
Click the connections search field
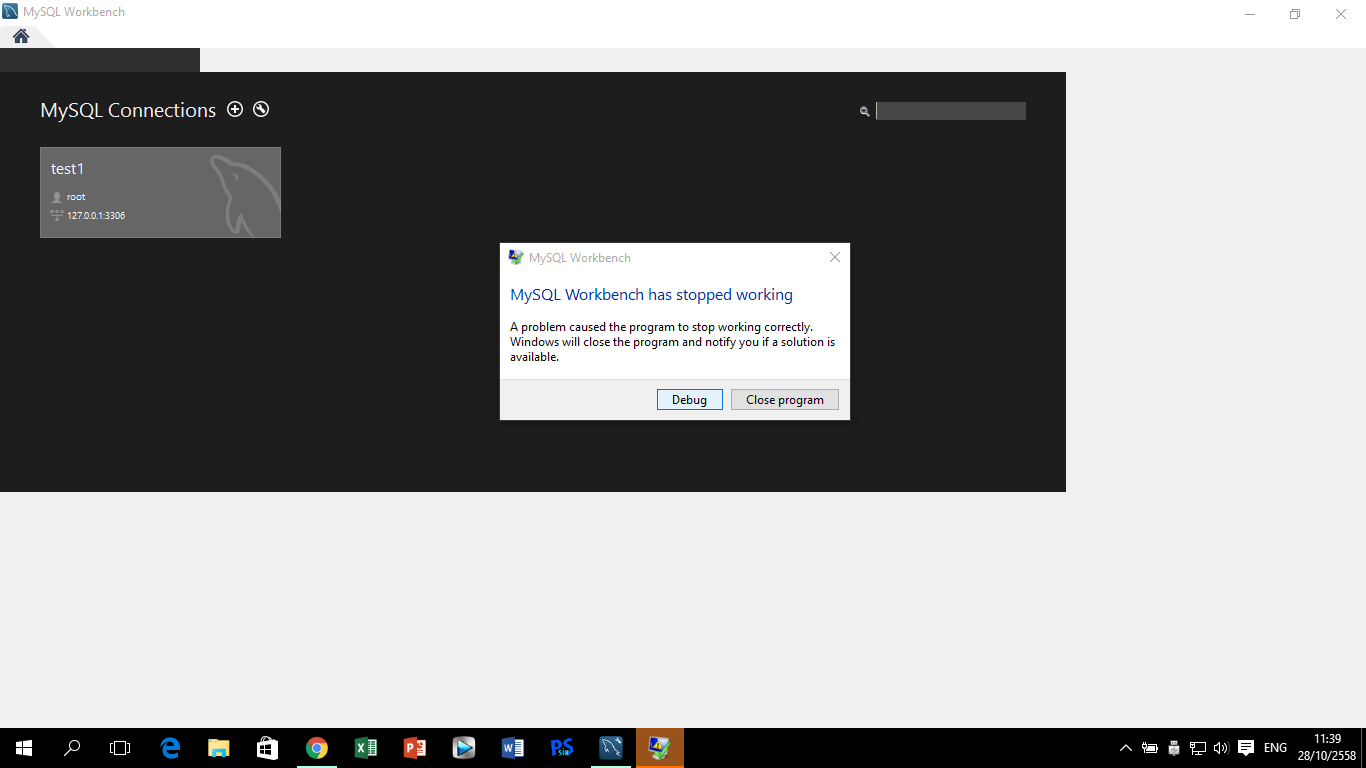tap(951, 111)
